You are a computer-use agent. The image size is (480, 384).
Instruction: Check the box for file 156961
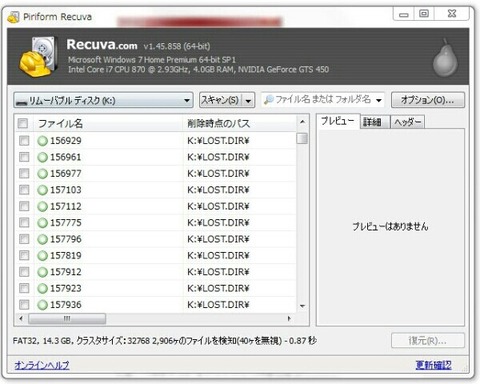click(24, 157)
